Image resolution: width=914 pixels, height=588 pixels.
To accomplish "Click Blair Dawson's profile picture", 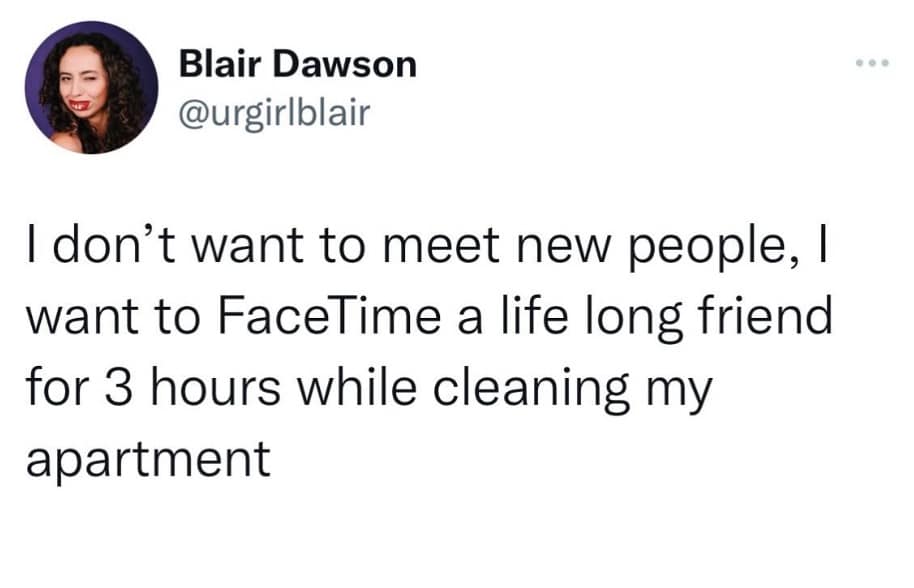I will pyautogui.click(x=91, y=87).
